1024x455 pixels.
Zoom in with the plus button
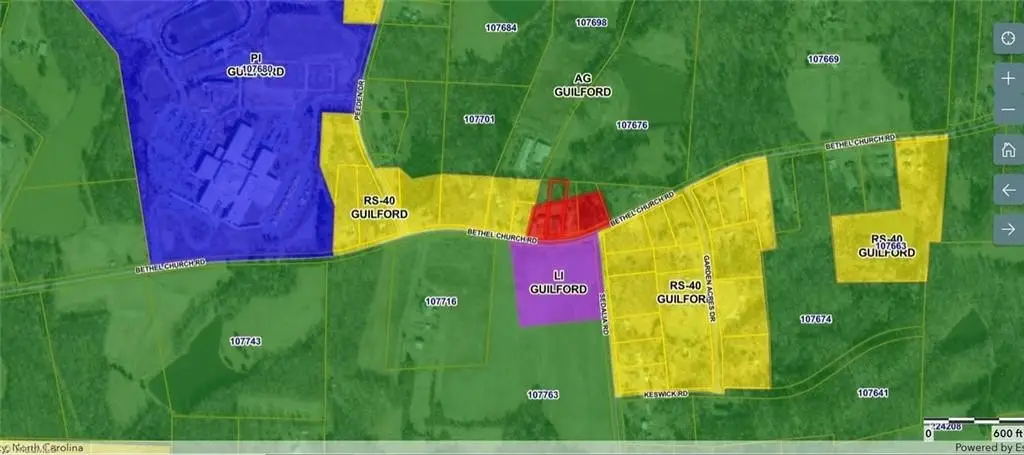coord(1008,77)
